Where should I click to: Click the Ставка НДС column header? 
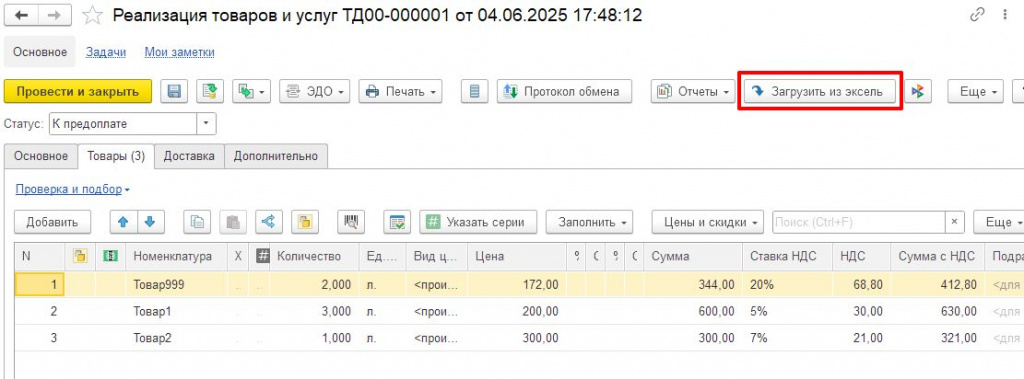click(x=788, y=257)
